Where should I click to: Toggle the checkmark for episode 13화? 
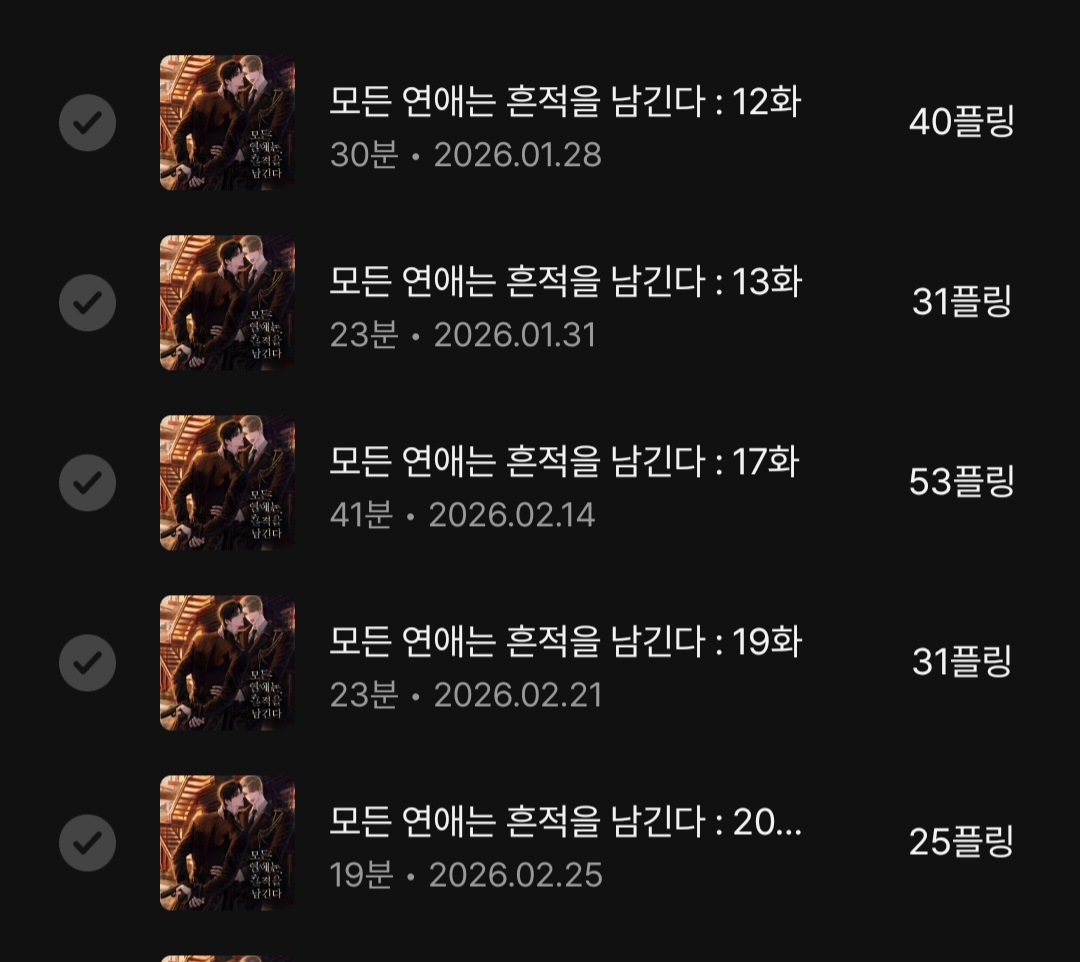click(87, 303)
